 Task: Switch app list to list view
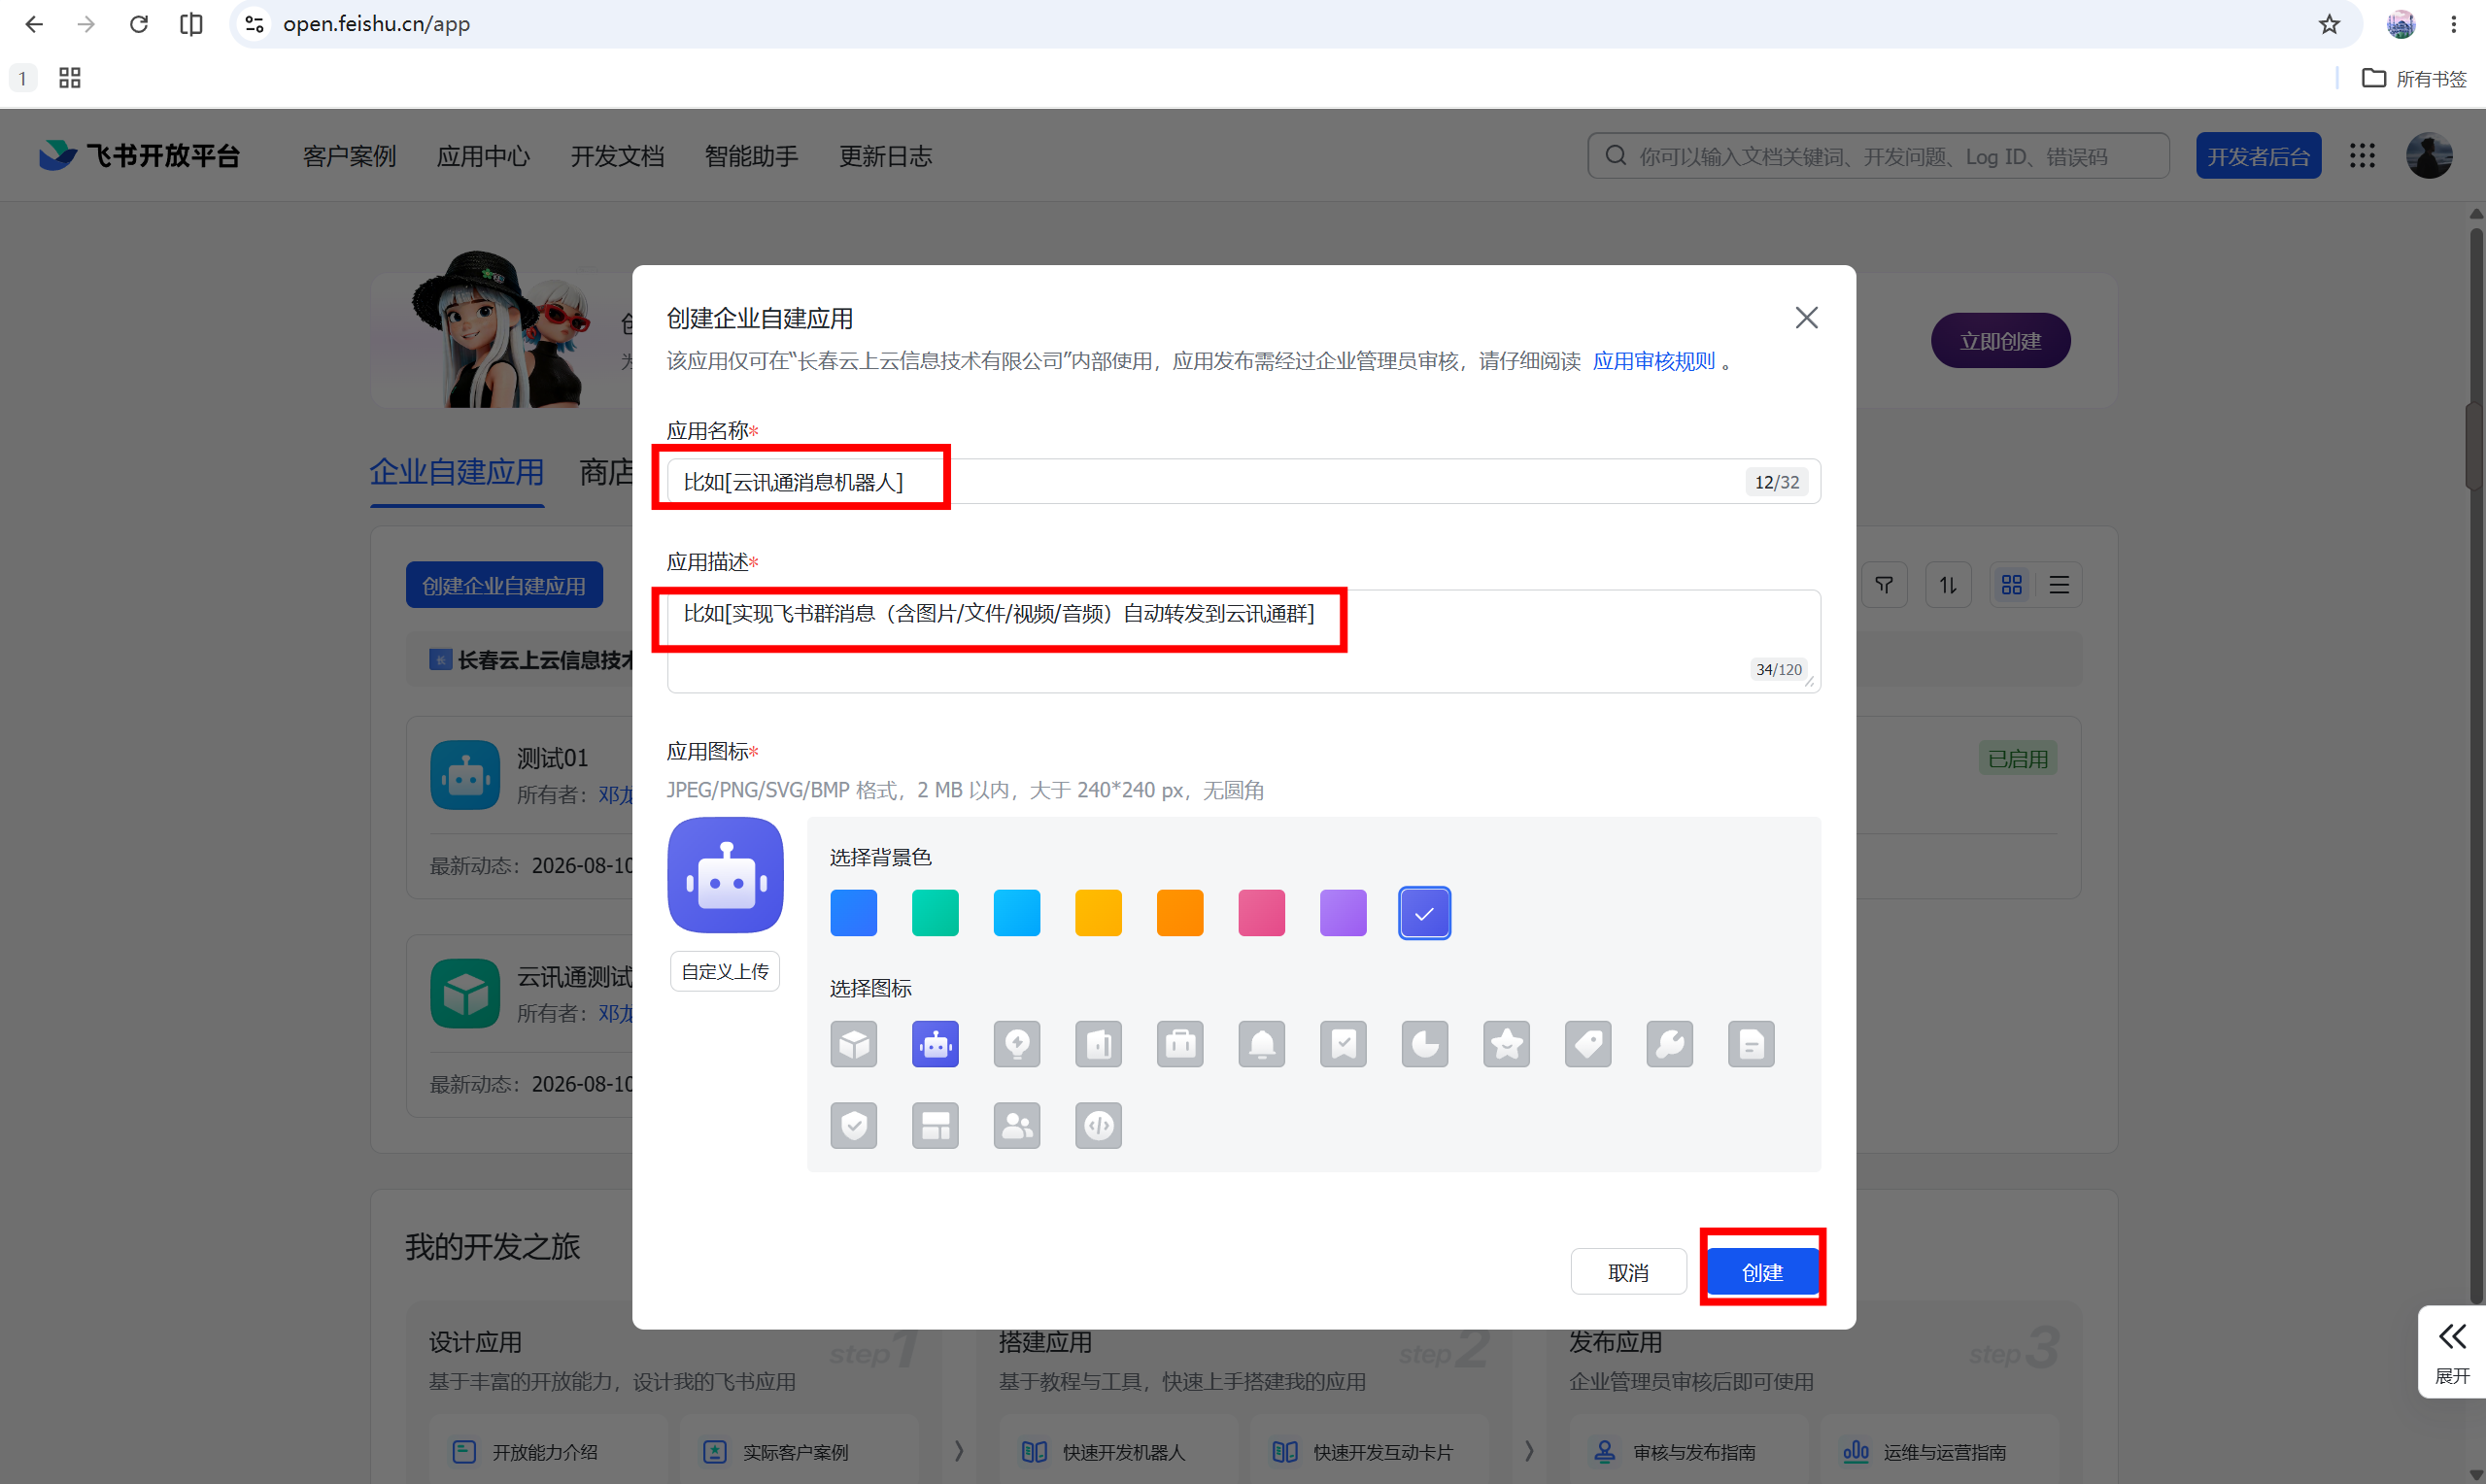point(2059,585)
